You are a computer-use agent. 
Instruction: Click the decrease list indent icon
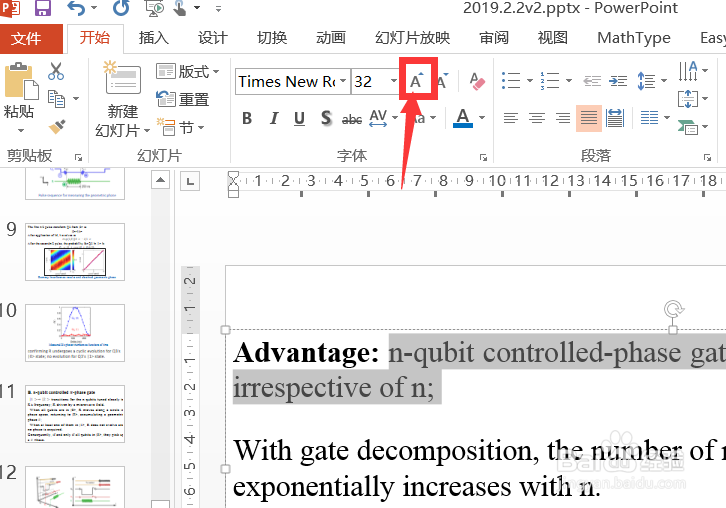pyautogui.click(x=592, y=82)
